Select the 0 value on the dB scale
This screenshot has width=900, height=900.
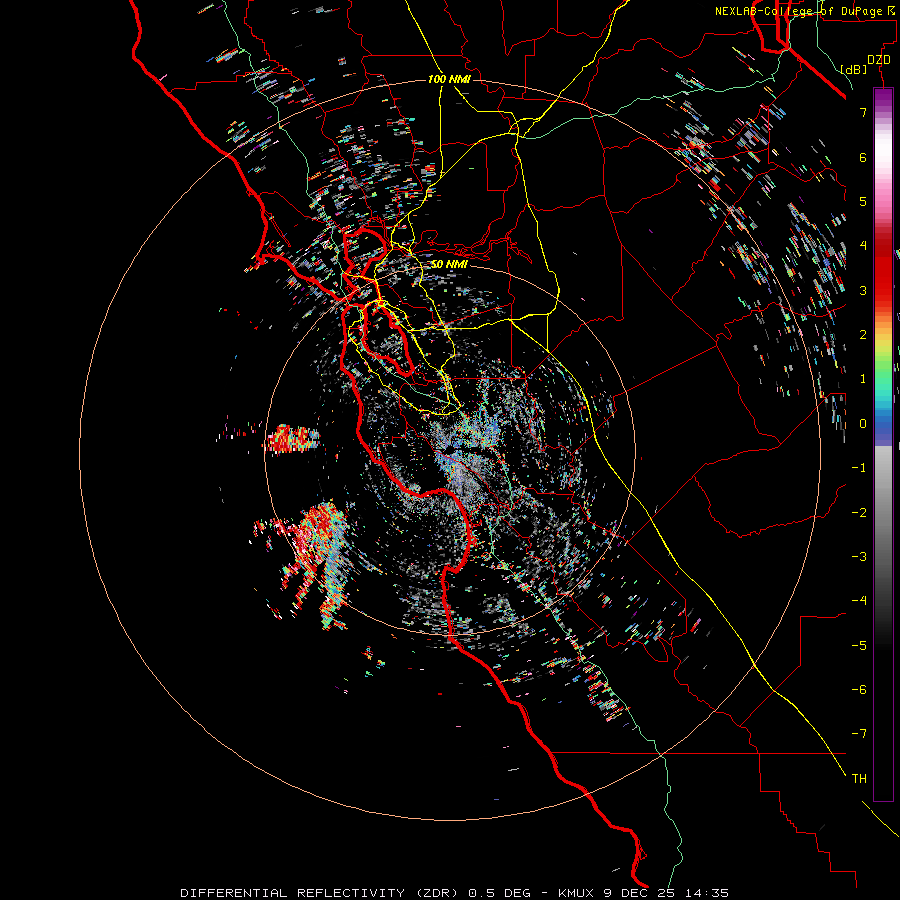[x=863, y=423]
